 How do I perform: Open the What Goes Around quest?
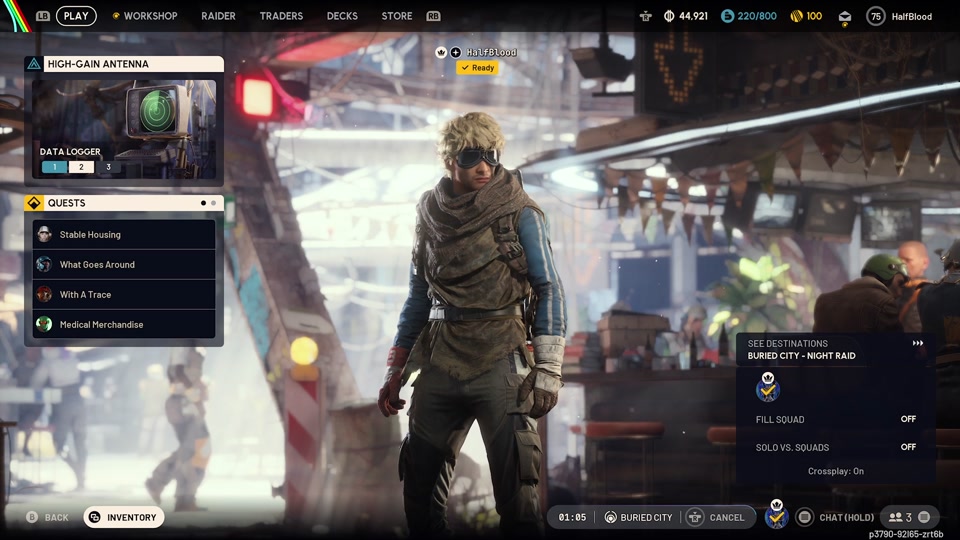(x=124, y=264)
